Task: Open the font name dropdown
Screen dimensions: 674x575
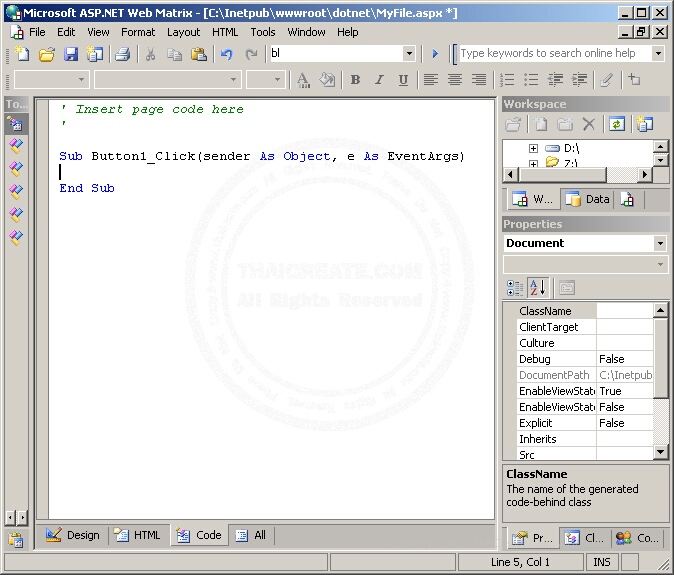Action: 233,80
